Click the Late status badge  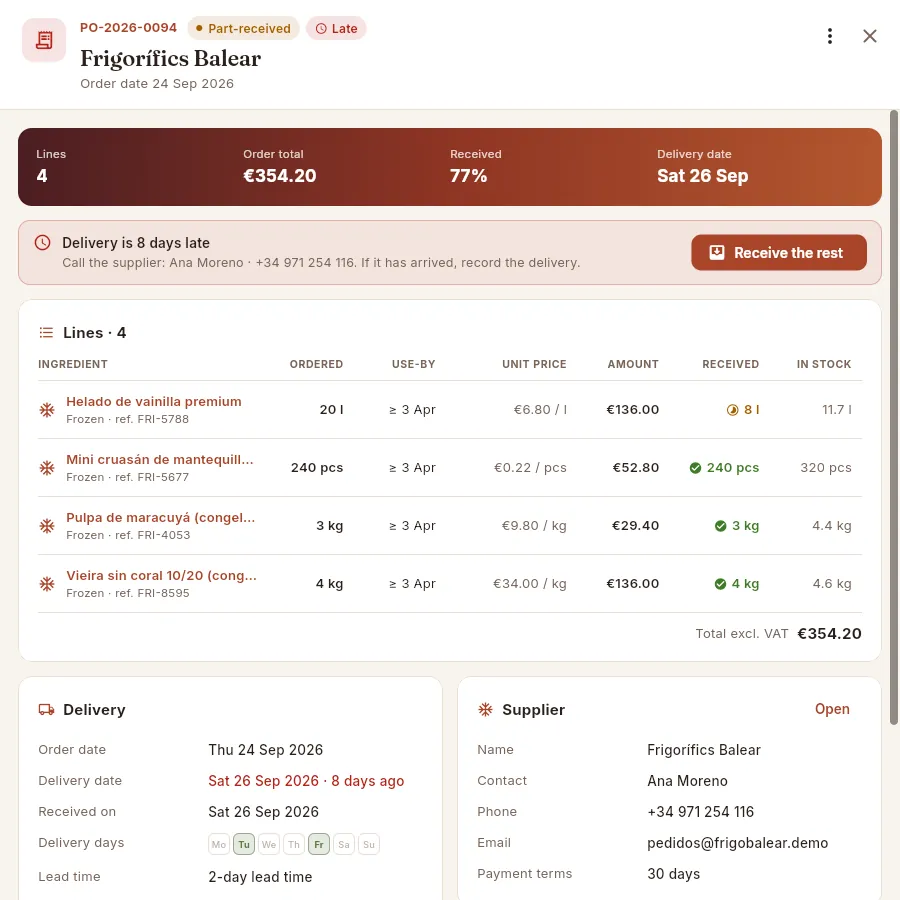coord(336,28)
